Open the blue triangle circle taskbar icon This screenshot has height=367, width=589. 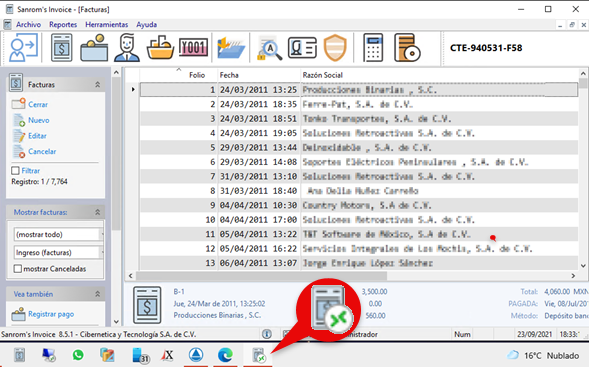coord(196,355)
